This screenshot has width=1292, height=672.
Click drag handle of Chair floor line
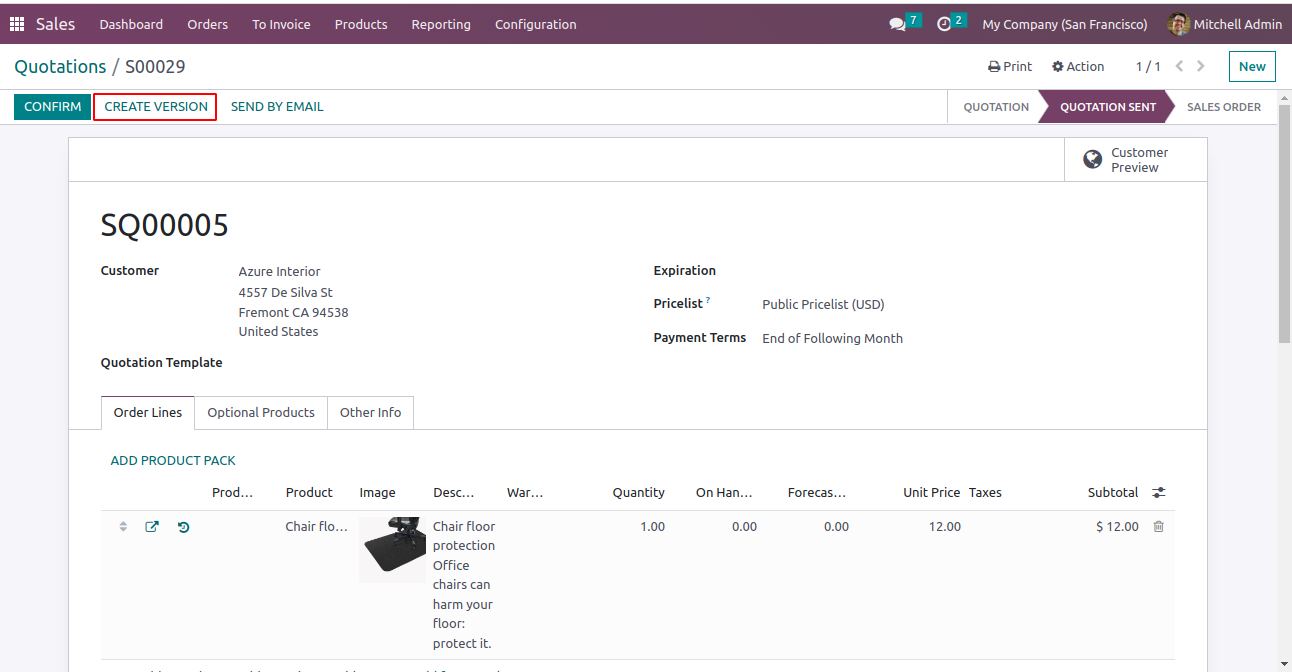point(123,526)
